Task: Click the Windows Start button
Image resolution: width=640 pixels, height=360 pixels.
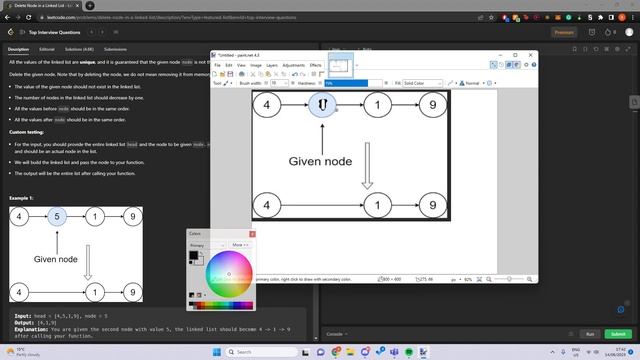Action: pos(217,352)
